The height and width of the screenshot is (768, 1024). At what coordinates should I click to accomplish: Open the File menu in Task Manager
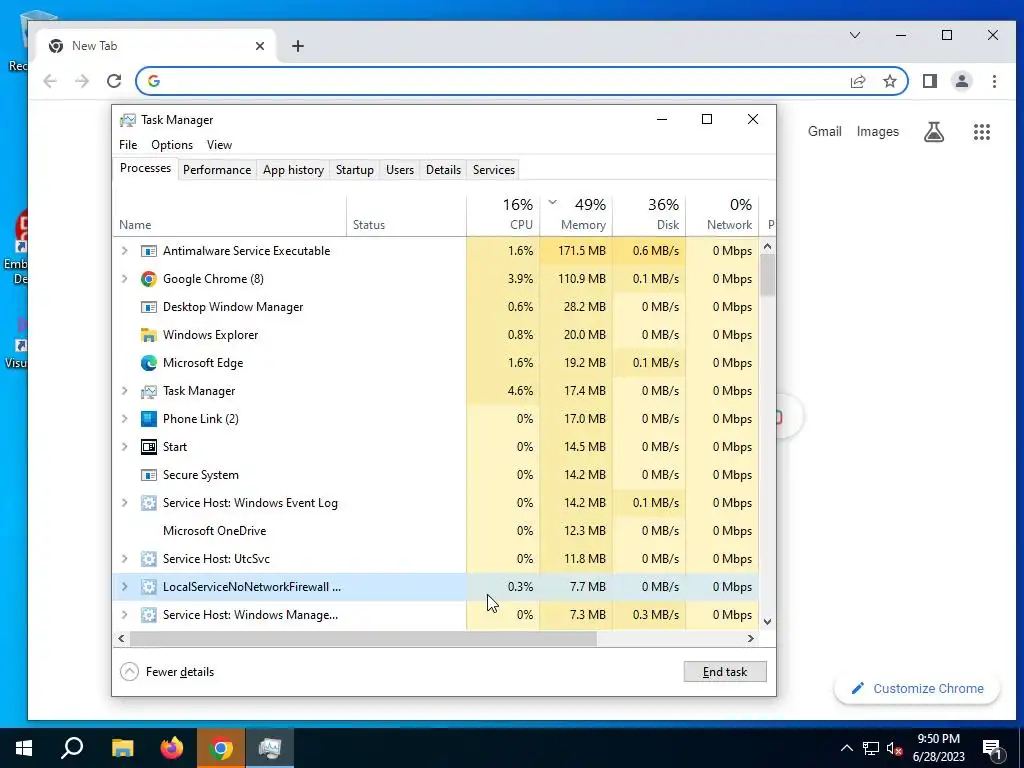[x=128, y=145]
